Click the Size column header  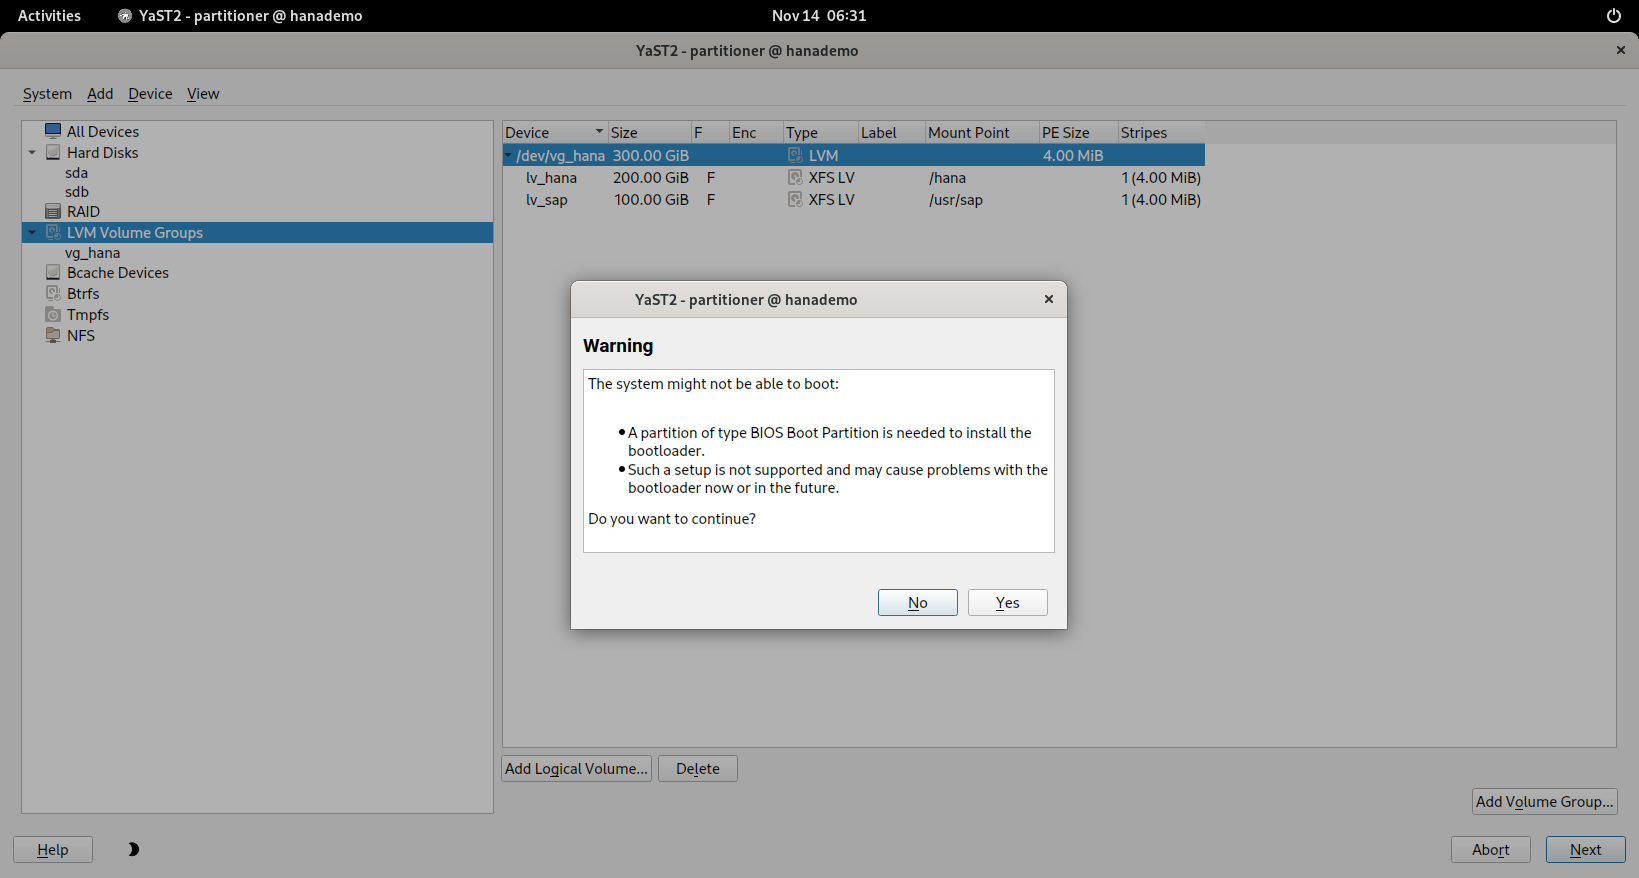[x=649, y=132]
